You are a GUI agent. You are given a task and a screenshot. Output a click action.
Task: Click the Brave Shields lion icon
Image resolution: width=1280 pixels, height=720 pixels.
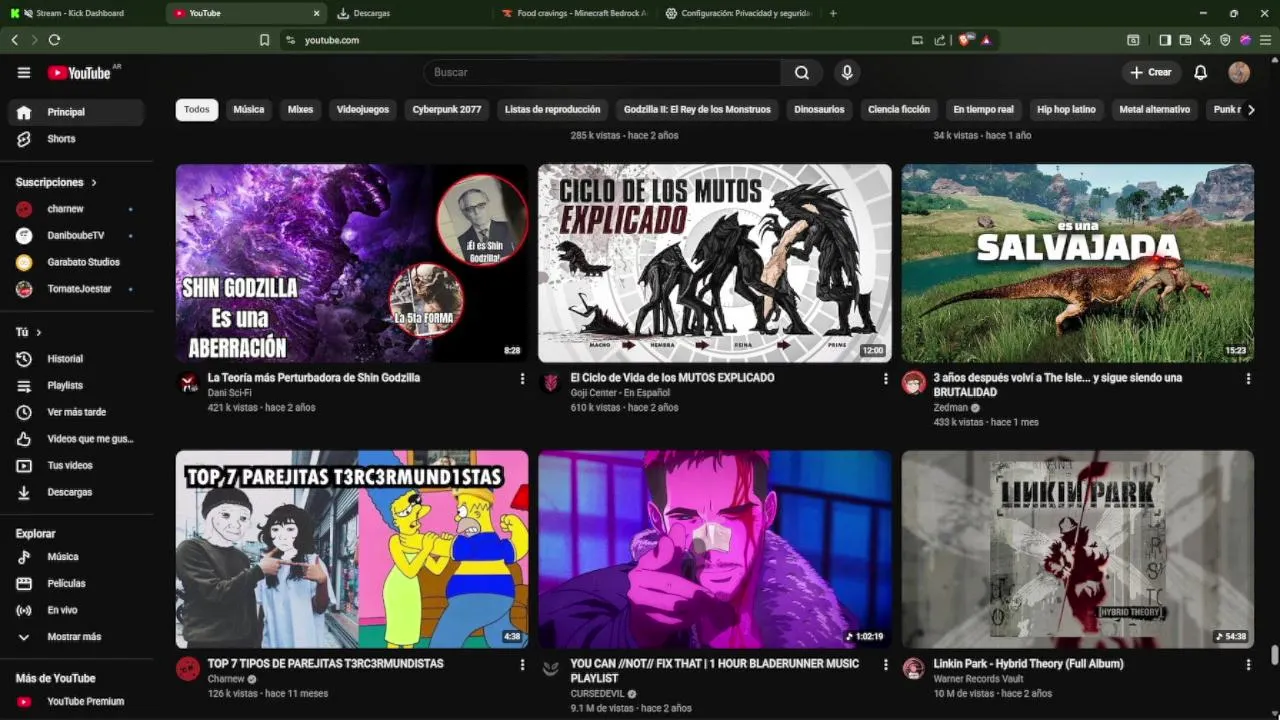(965, 40)
